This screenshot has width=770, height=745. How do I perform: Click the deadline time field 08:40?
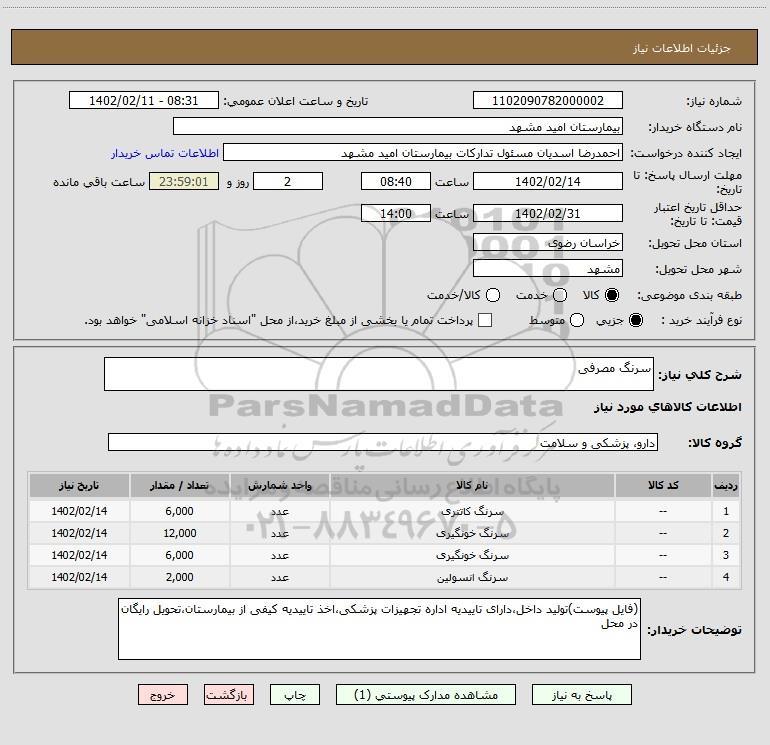tap(396, 181)
